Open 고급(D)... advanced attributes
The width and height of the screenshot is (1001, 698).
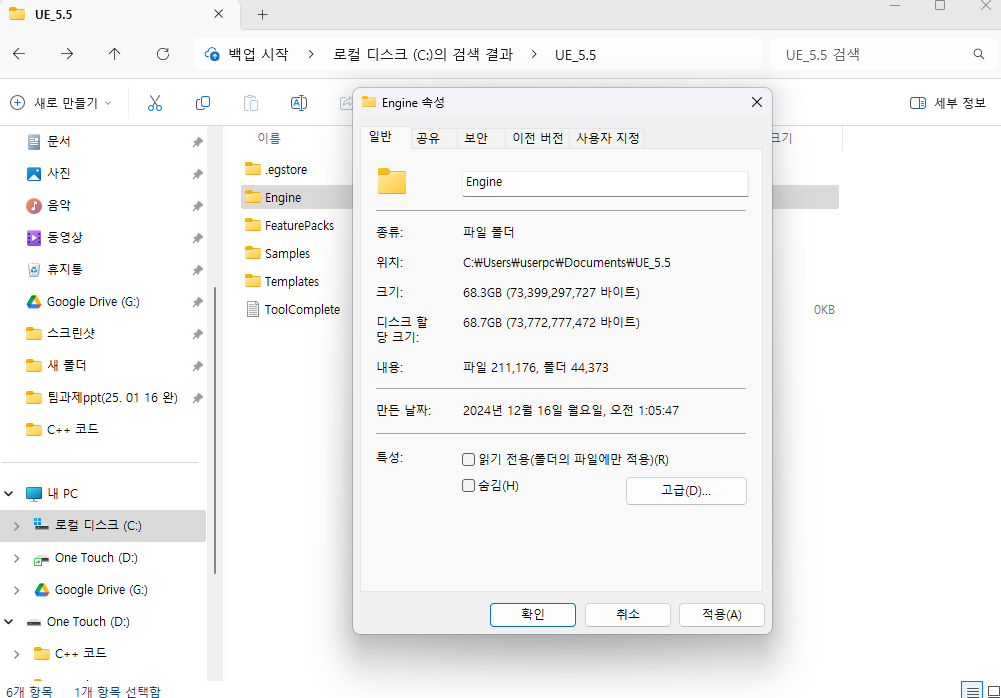point(686,491)
